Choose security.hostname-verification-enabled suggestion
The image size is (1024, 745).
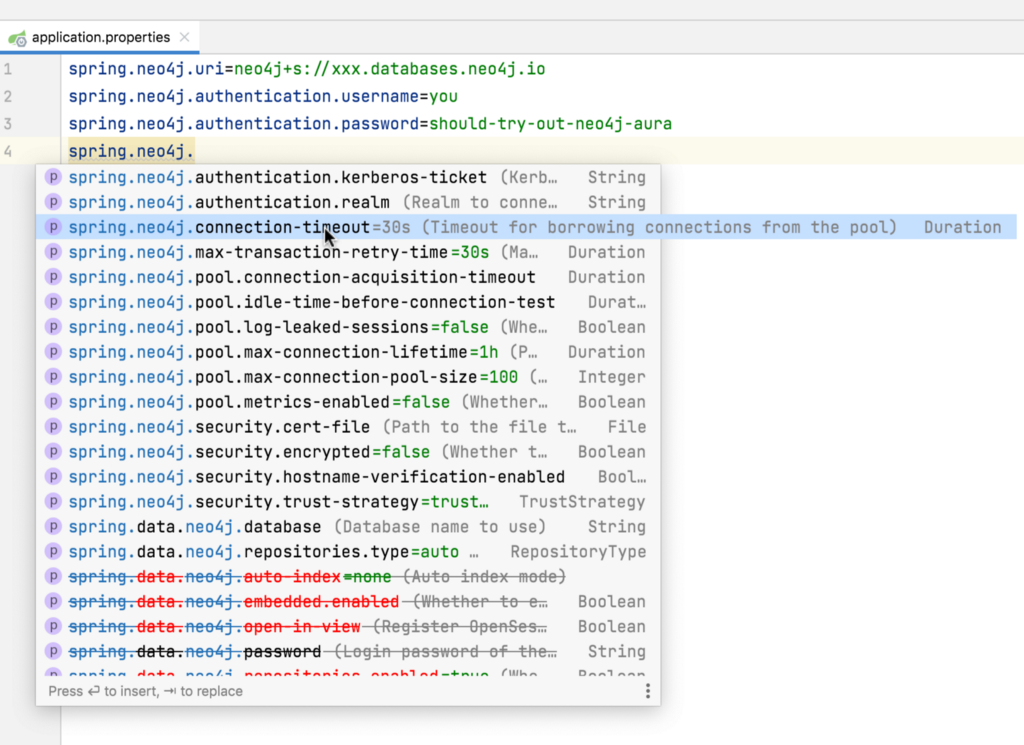pos(348,477)
